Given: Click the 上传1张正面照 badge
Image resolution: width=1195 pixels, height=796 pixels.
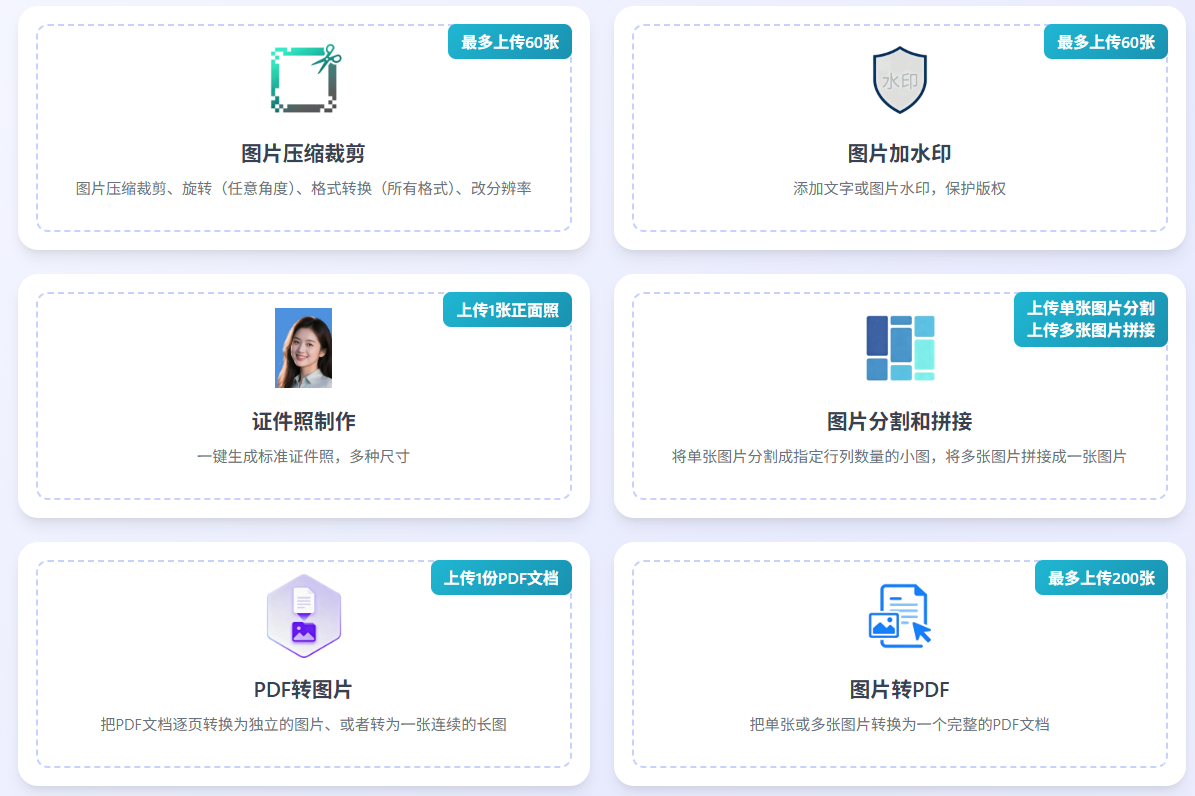Looking at the screenshot, I should click(507, 310).
